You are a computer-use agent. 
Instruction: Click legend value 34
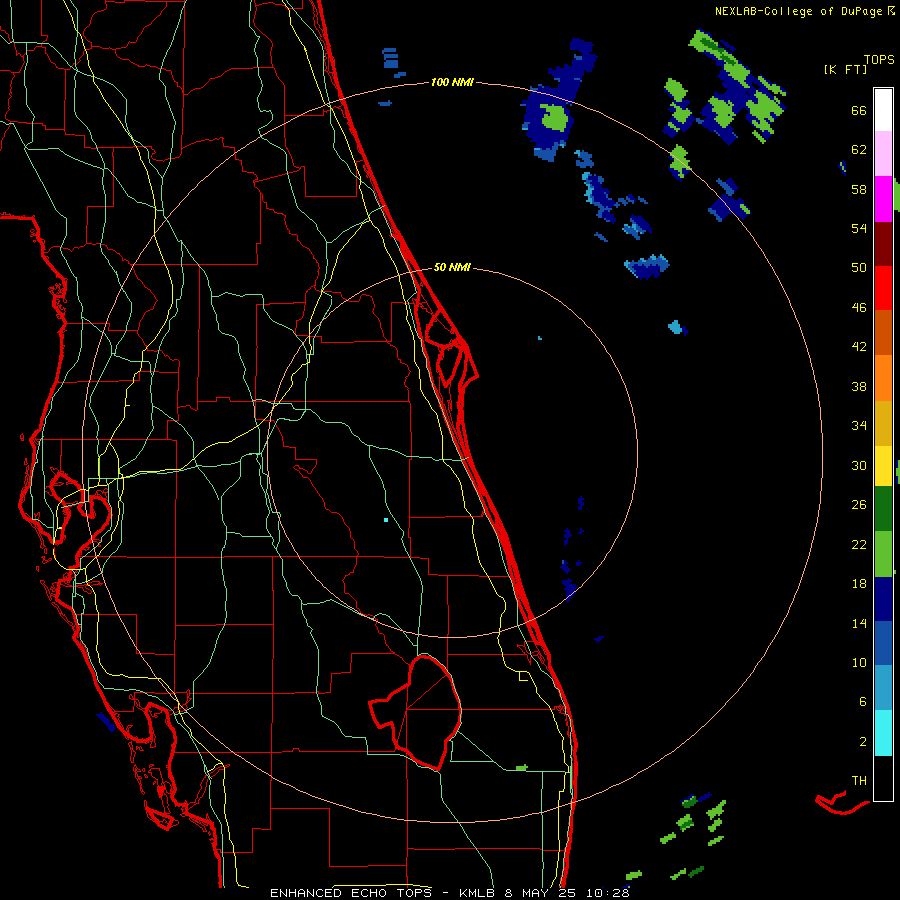859,426
